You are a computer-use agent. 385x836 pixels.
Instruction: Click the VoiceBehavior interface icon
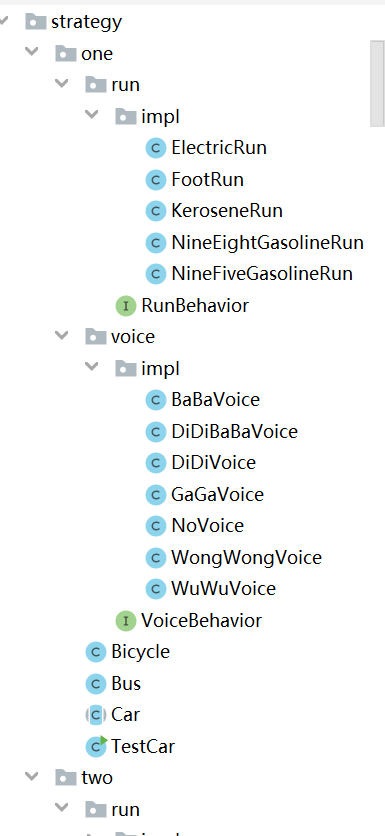126,620
